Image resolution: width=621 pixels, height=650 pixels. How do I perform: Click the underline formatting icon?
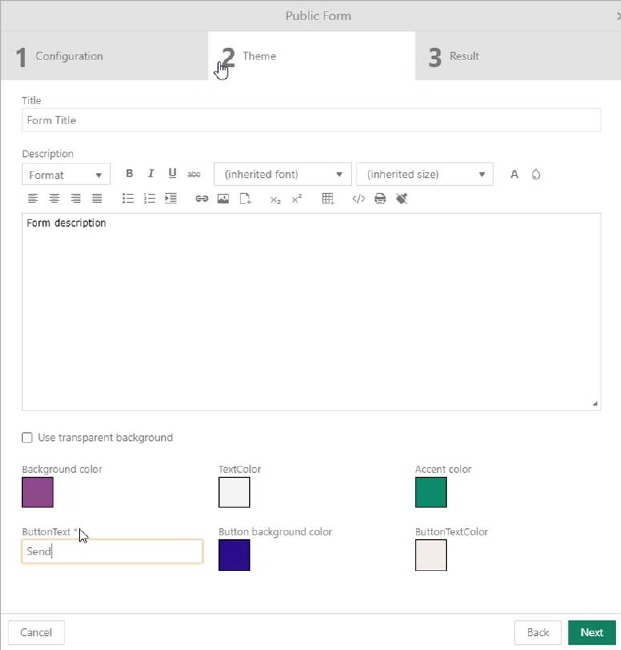tap(172, 174)
